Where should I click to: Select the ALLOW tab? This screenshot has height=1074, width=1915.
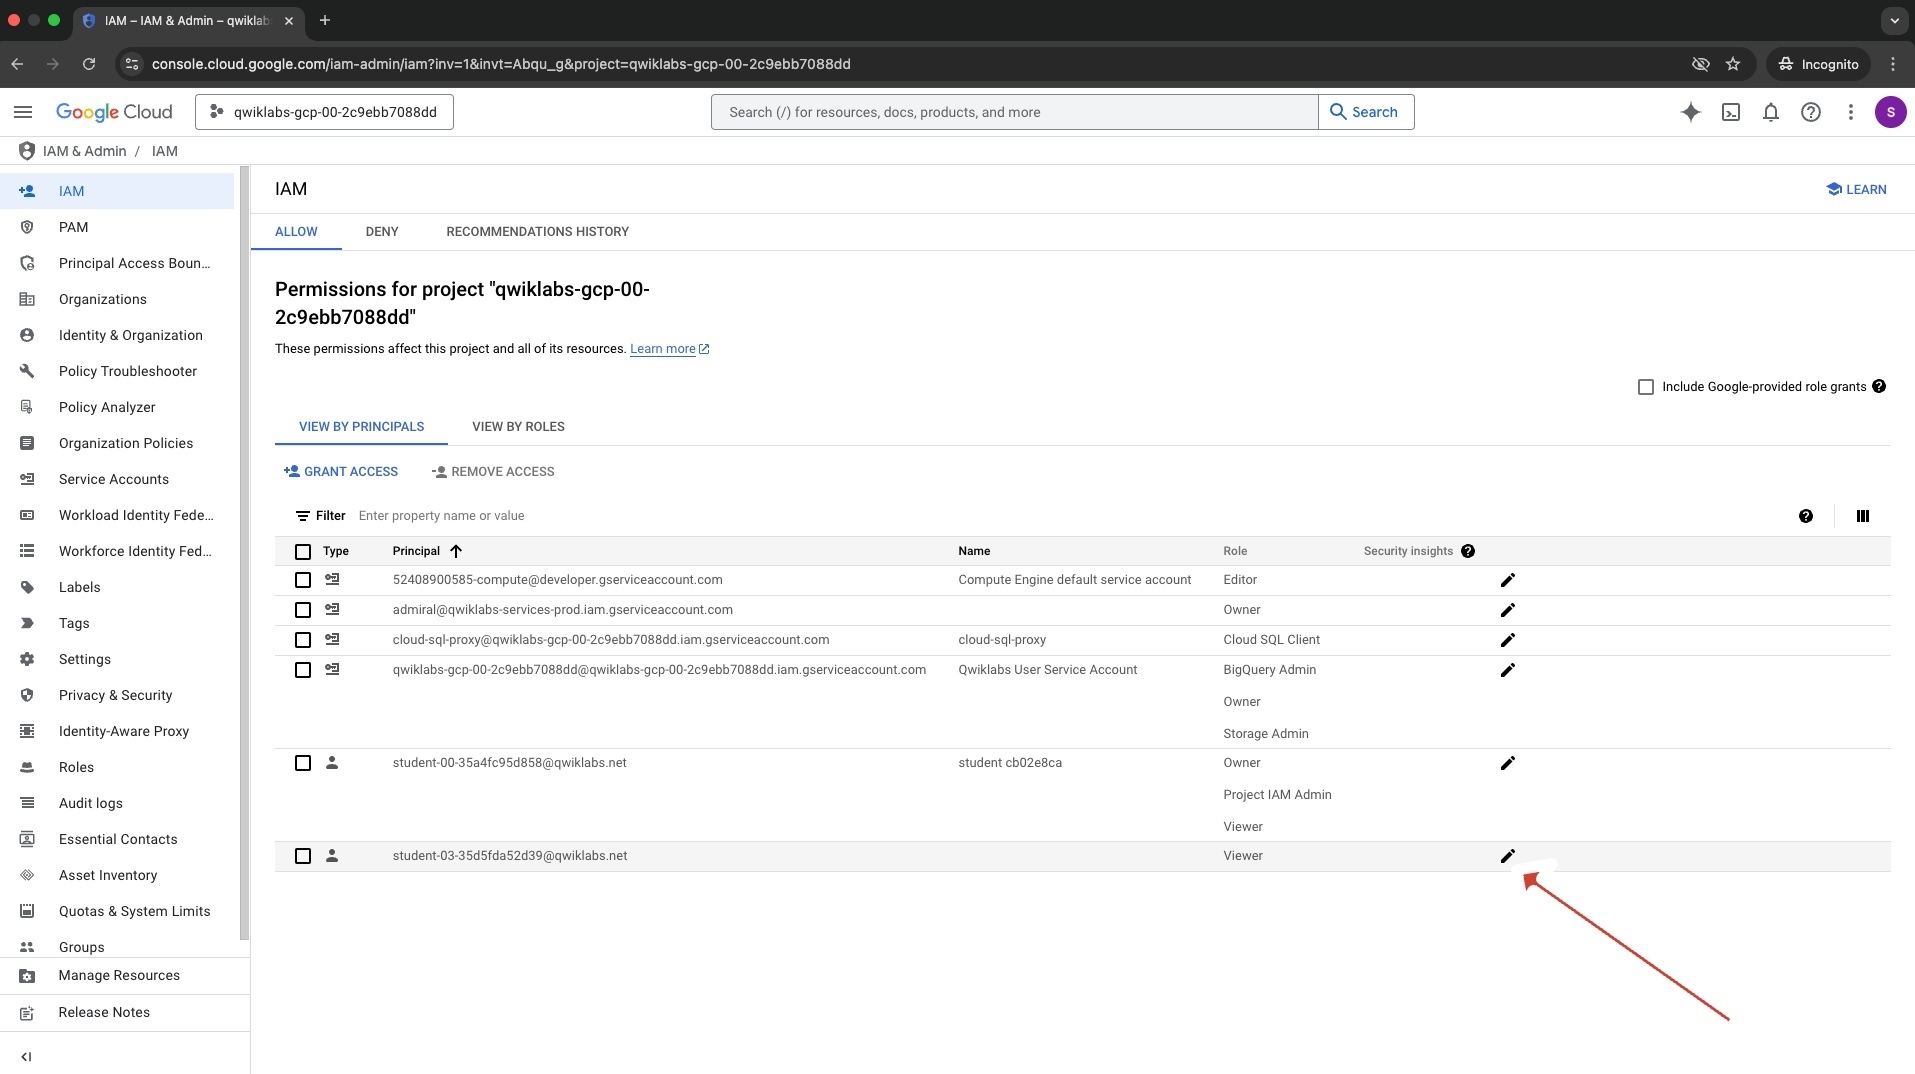point(296,231)
